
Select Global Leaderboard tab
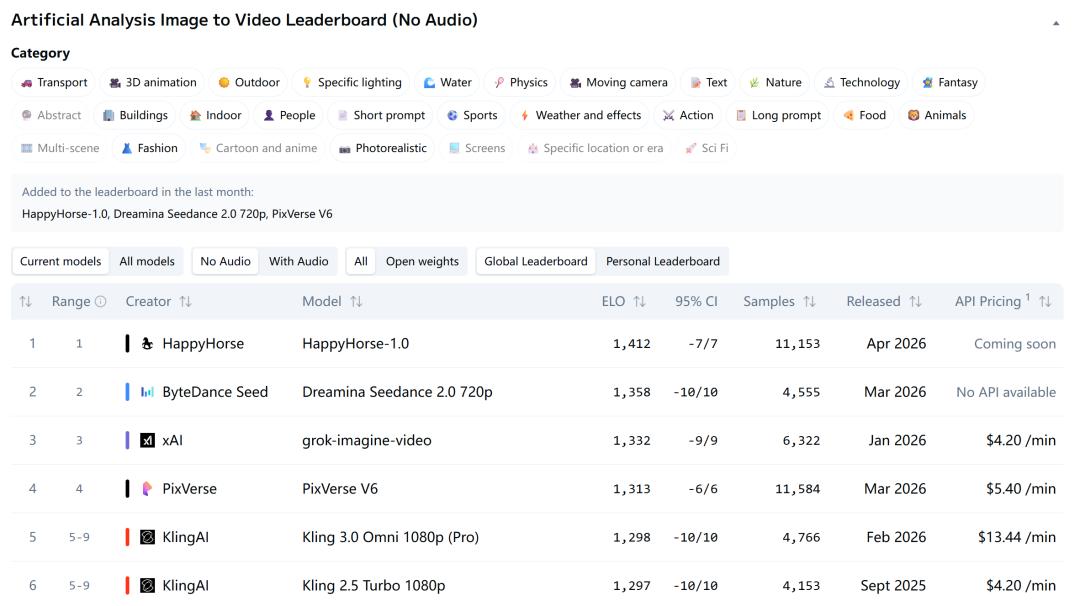[536, 261]
